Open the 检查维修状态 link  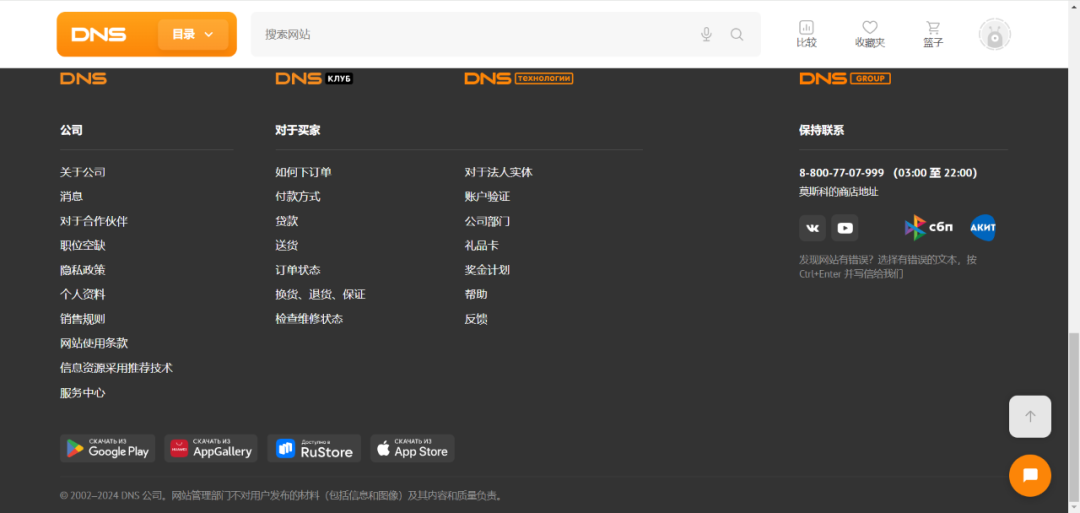click(309, 319)
